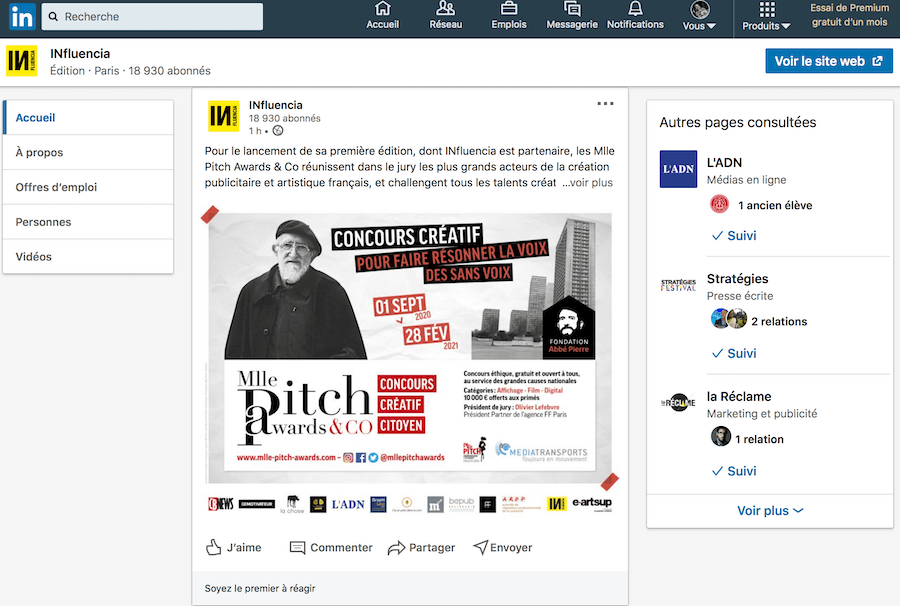Unfollow L'ADN via the Suivi toggle
The image size is (900, 606).
point(734,236)
